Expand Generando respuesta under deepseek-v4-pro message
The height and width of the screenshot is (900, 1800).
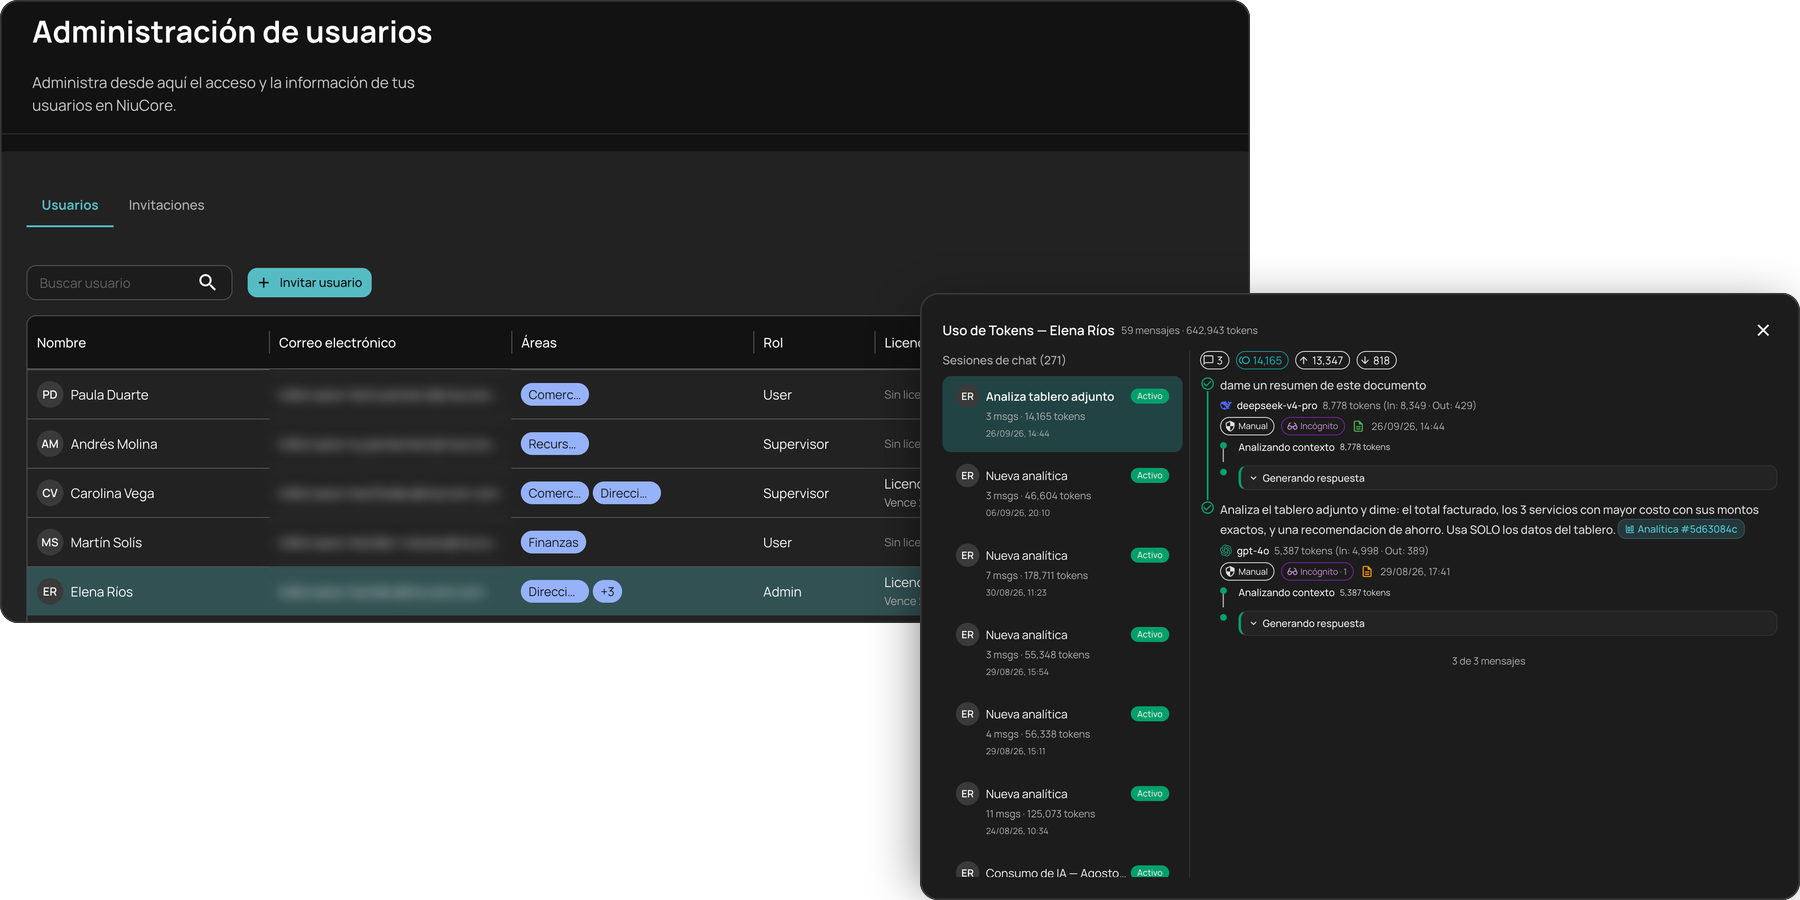pyautogui.click(x=1507, y=478)
